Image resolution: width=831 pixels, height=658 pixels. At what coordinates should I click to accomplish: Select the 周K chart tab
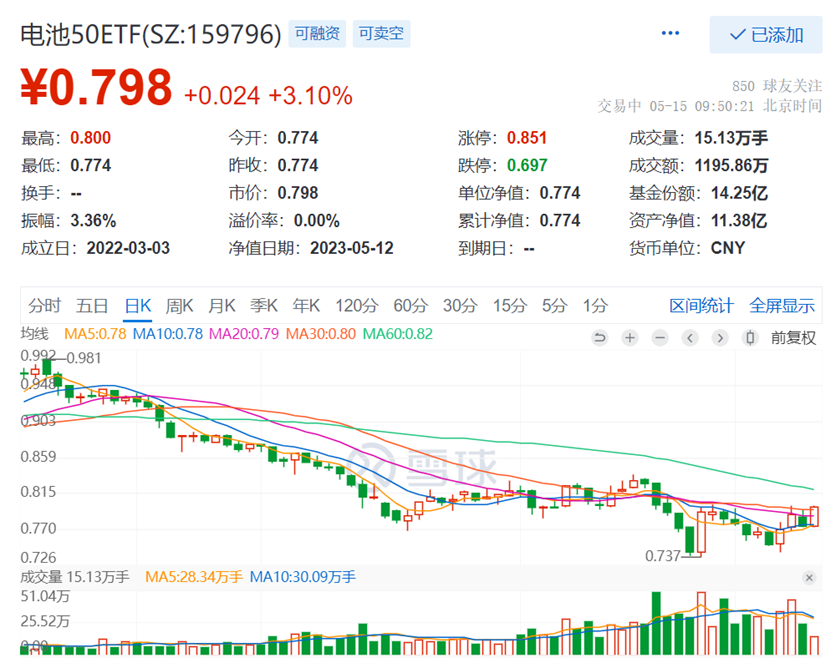click(179, 306)
